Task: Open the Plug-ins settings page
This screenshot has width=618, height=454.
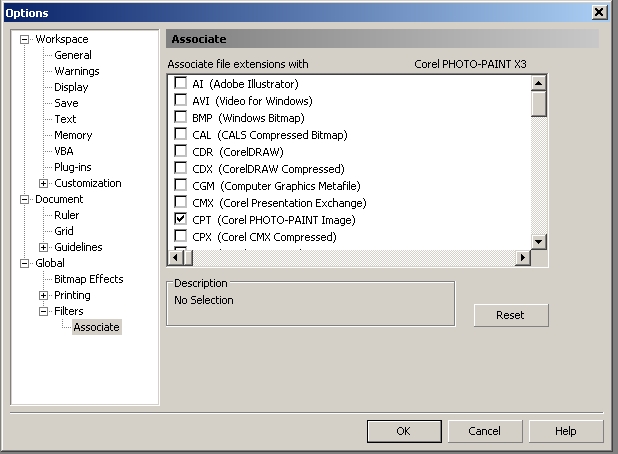Action: (72, 168)
